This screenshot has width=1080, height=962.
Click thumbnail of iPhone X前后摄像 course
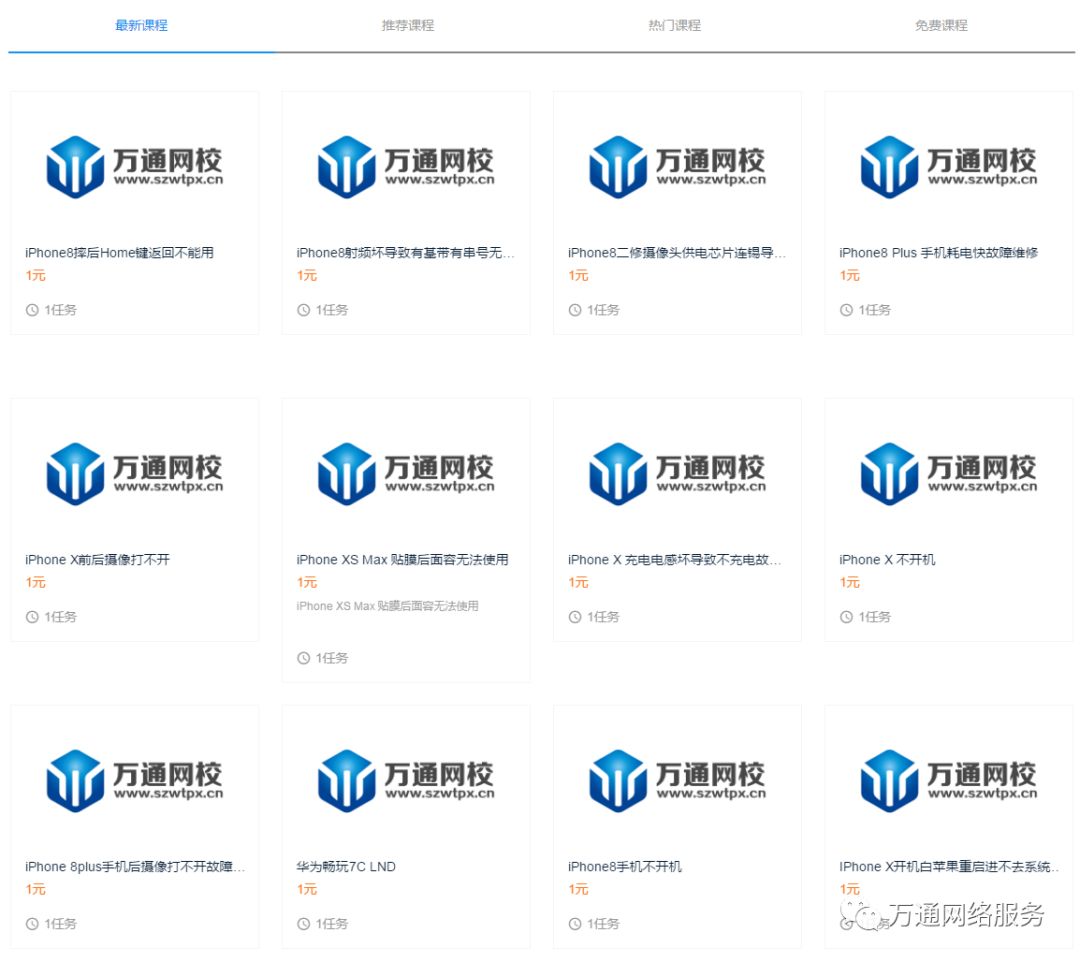(135, 474)
